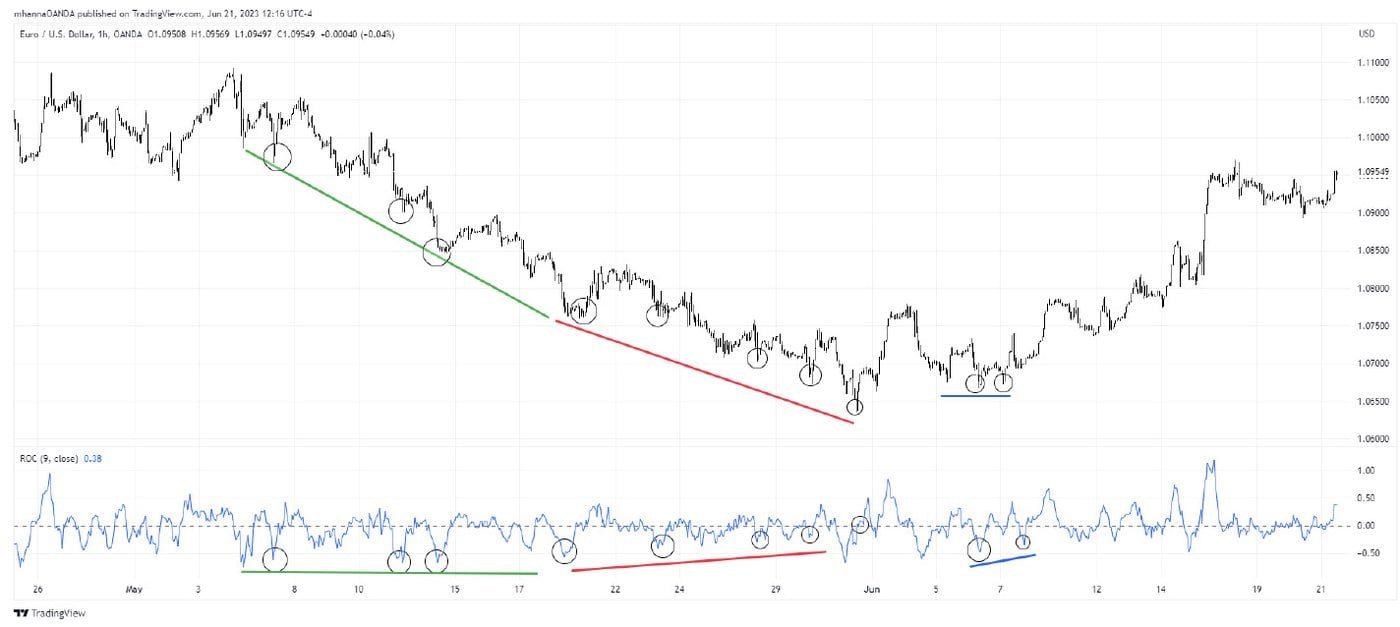The image size is (1400, 627).
Task: Click the first circle on the green price trendline
Action: [277, 155]
